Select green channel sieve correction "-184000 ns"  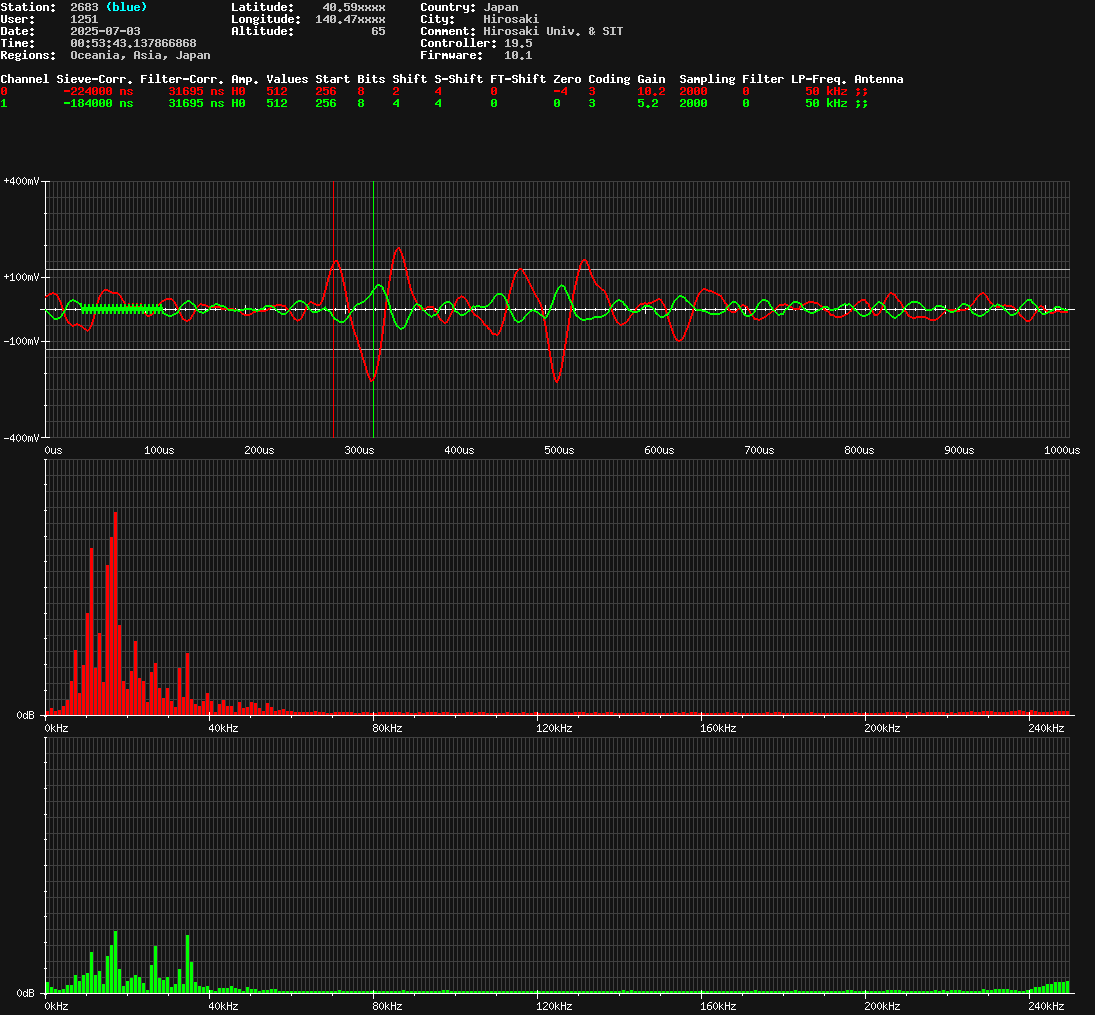click(x=98, y=103)
